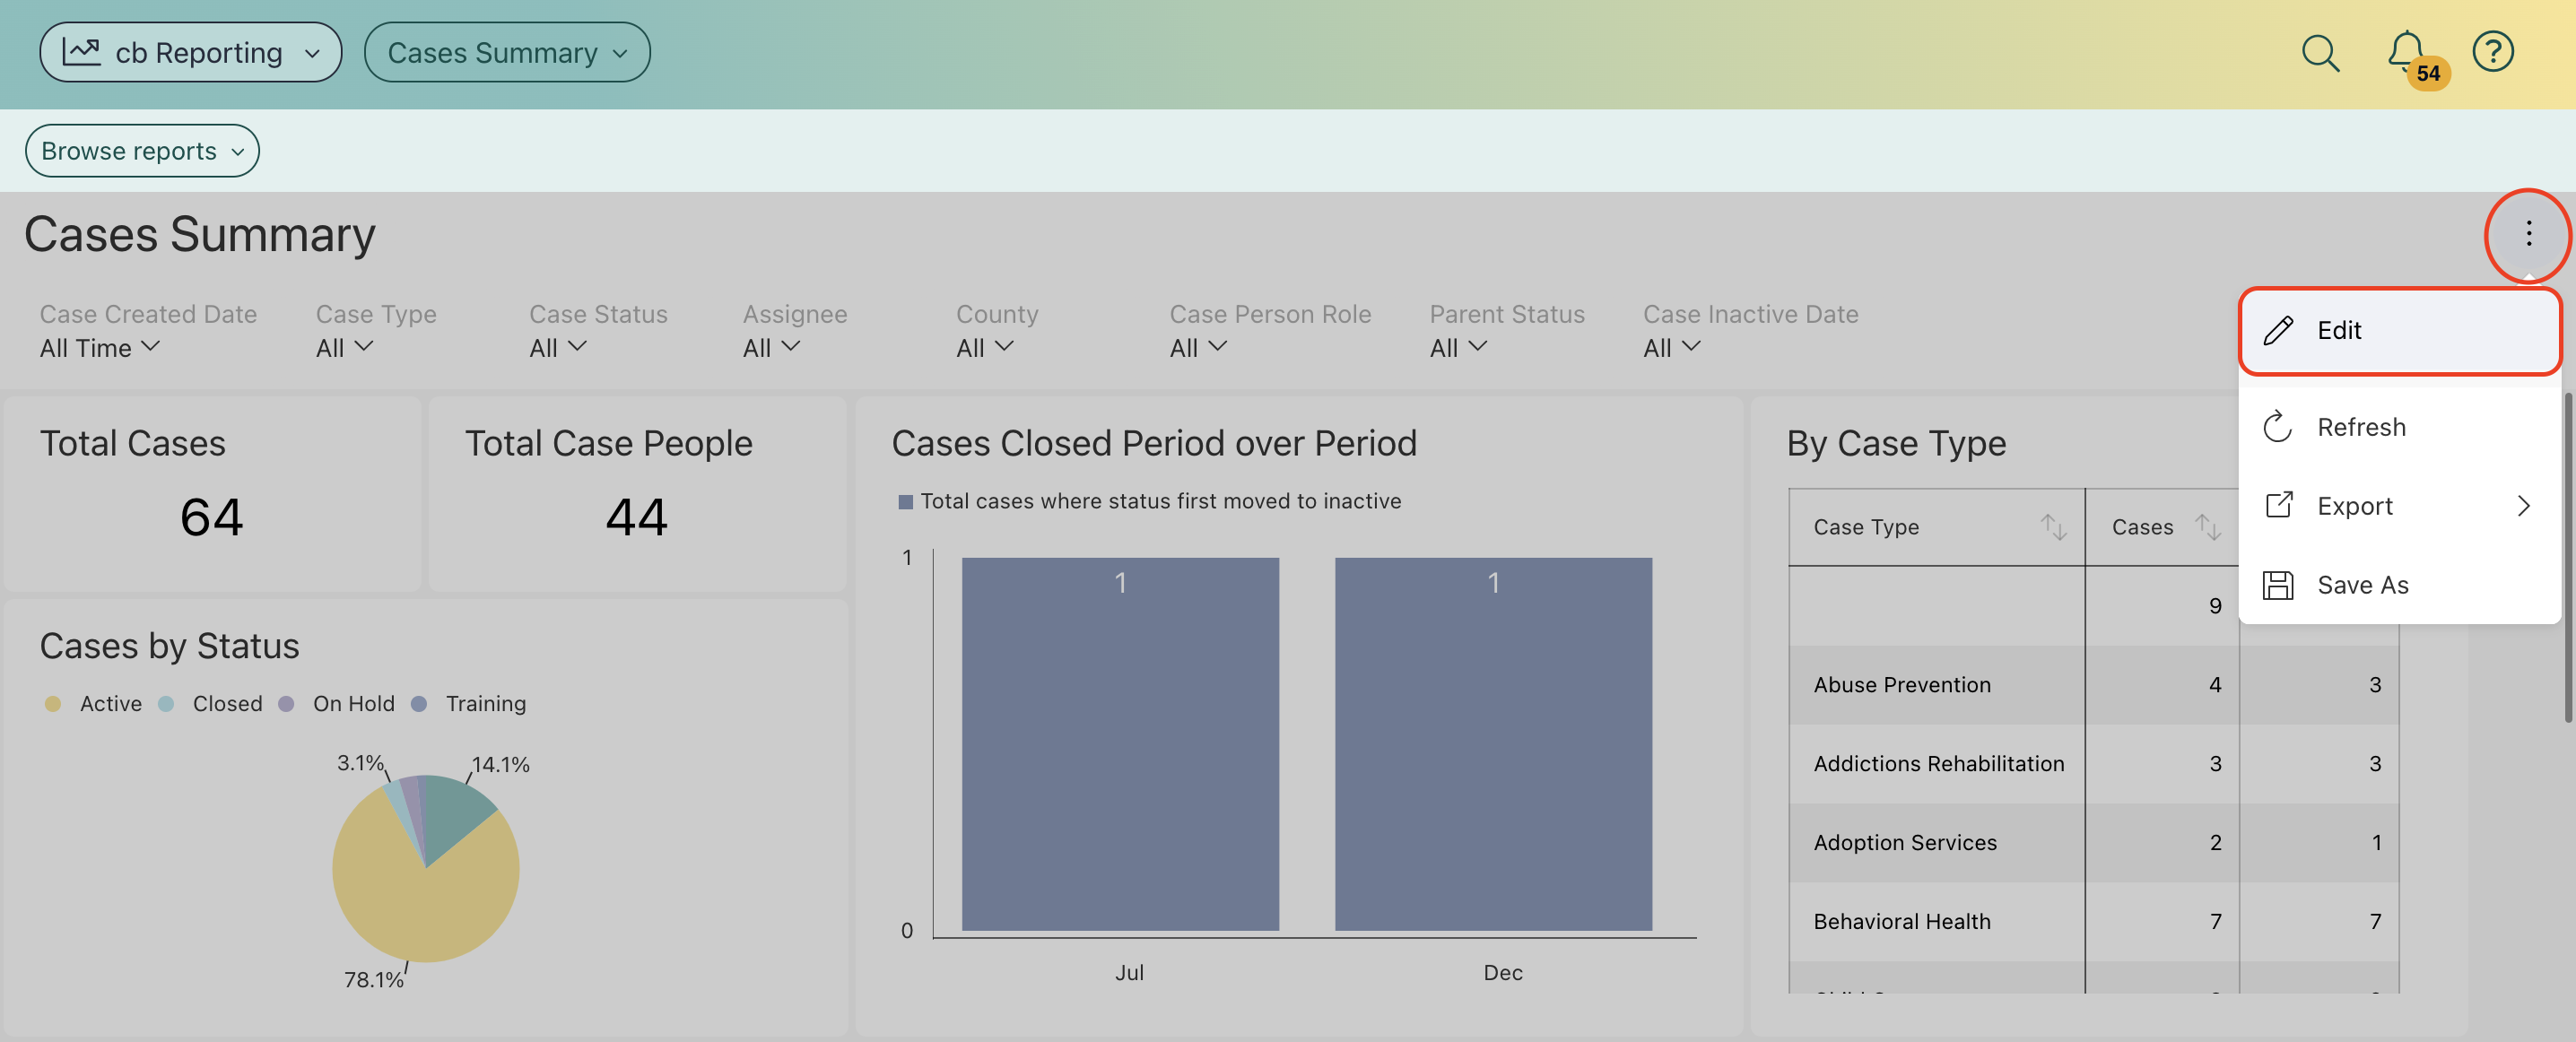
Task: Click the Refresh circular arrow icon
Action: coord(2278,427)
